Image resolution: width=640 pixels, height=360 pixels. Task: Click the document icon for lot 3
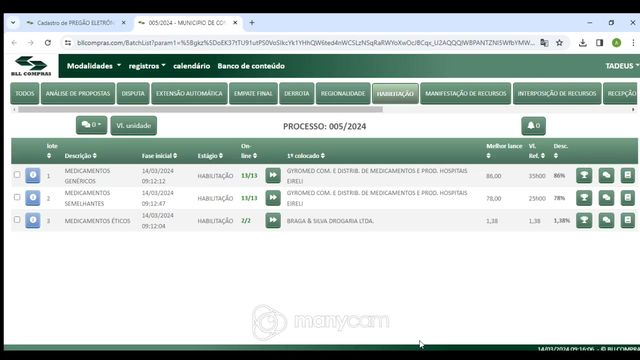pyautogui.click(x=628, y=220)
